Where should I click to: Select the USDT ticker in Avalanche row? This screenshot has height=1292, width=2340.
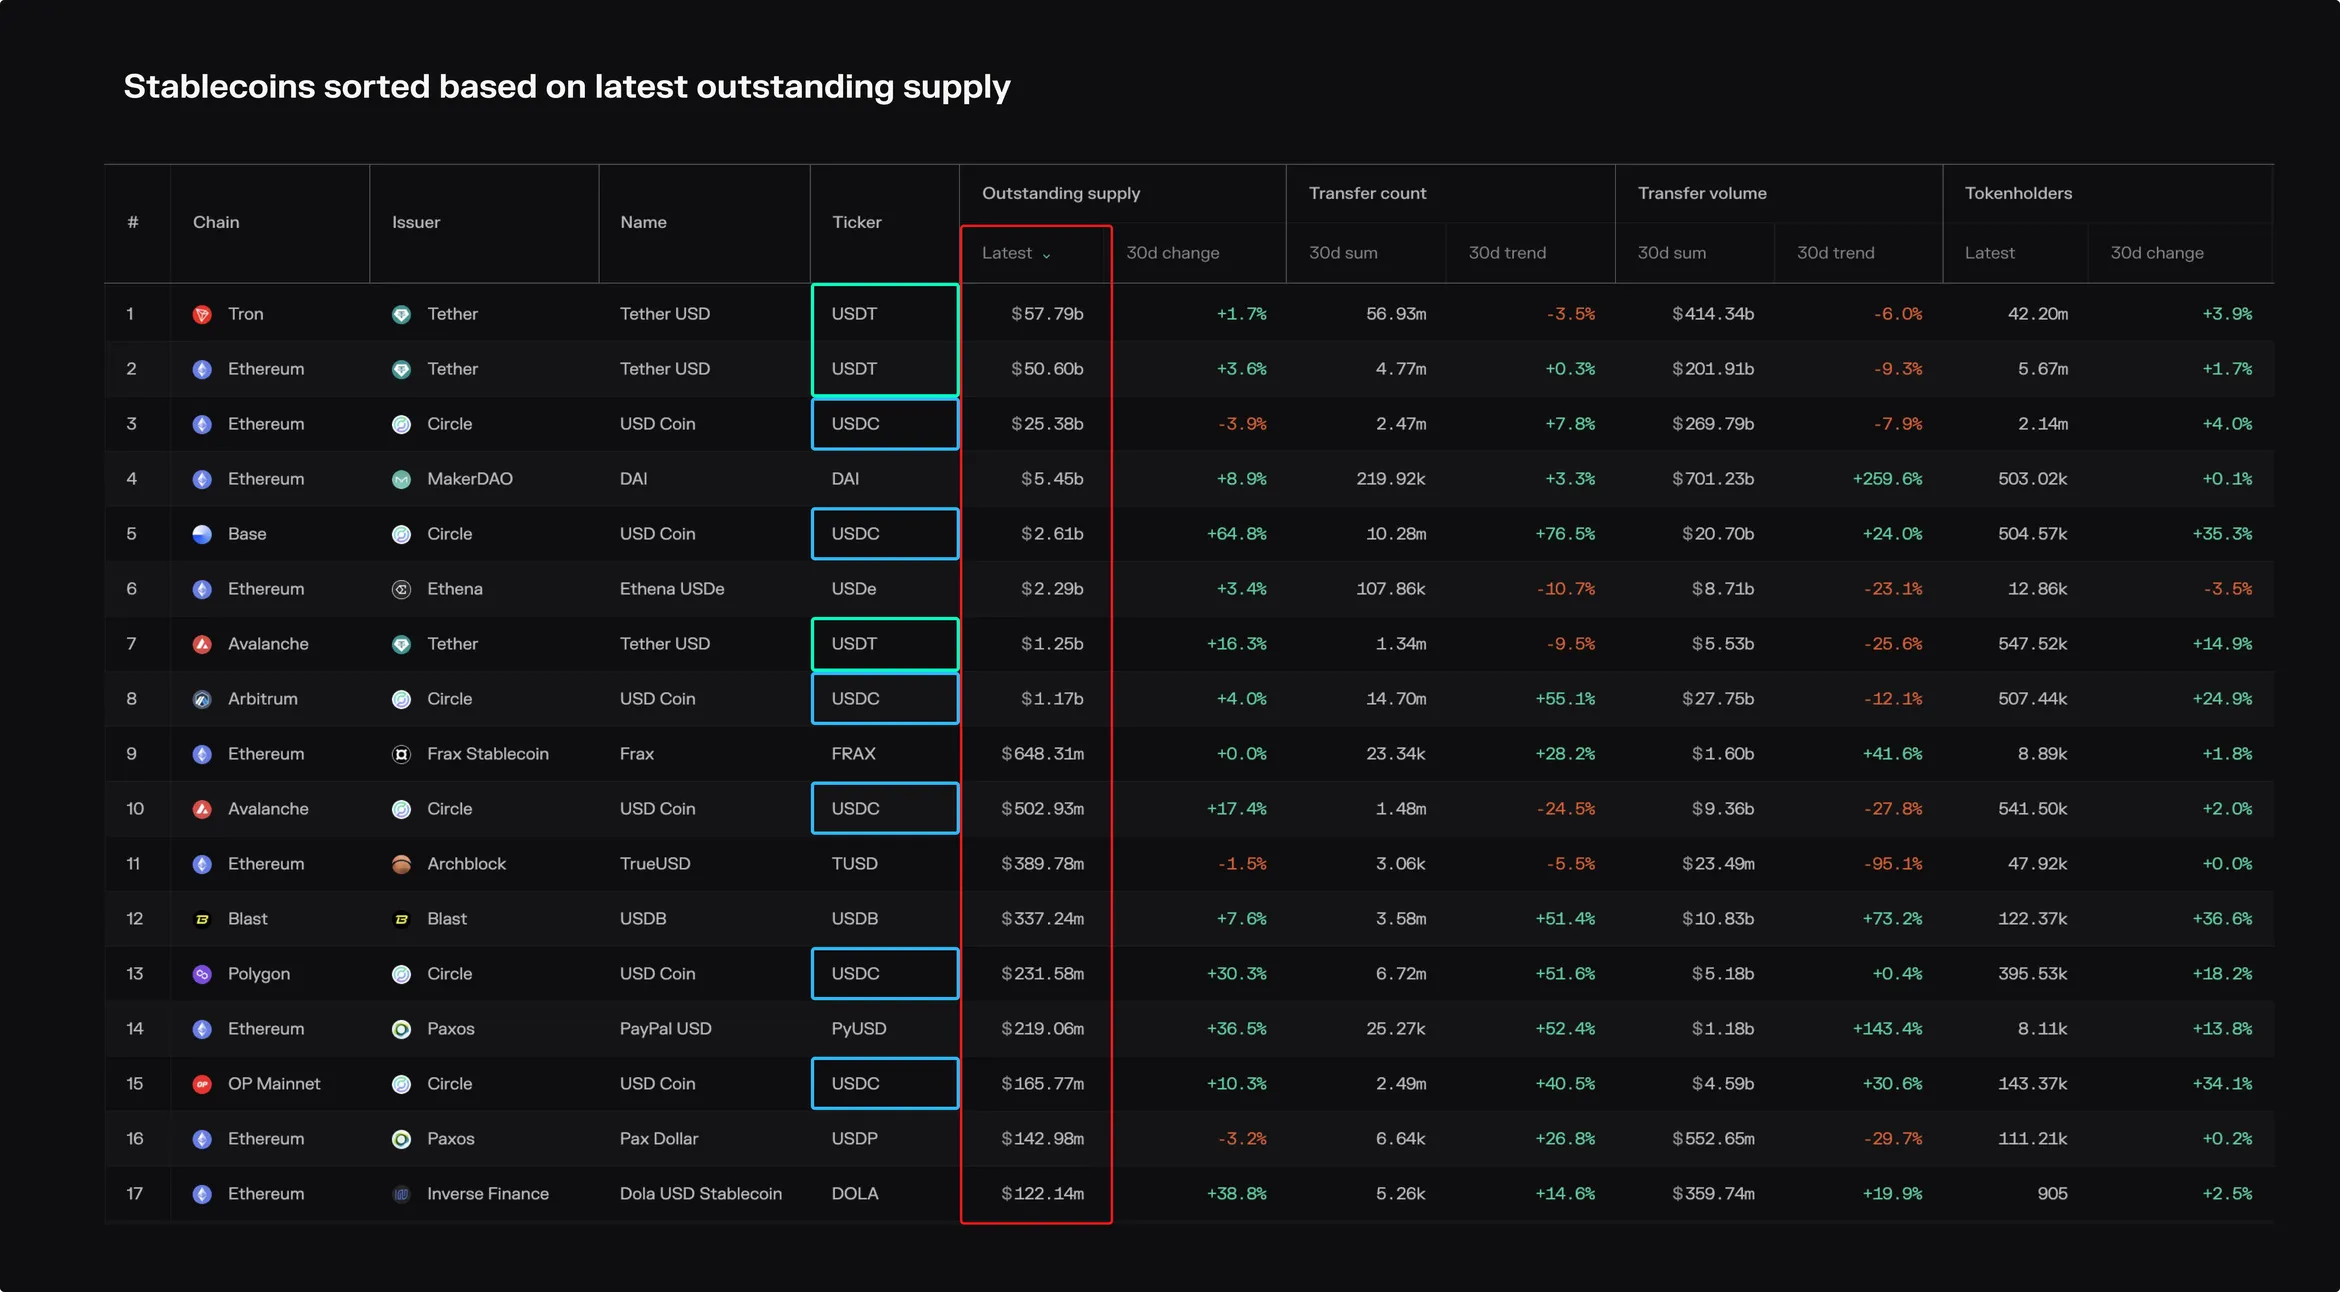(x=854, y=644)
